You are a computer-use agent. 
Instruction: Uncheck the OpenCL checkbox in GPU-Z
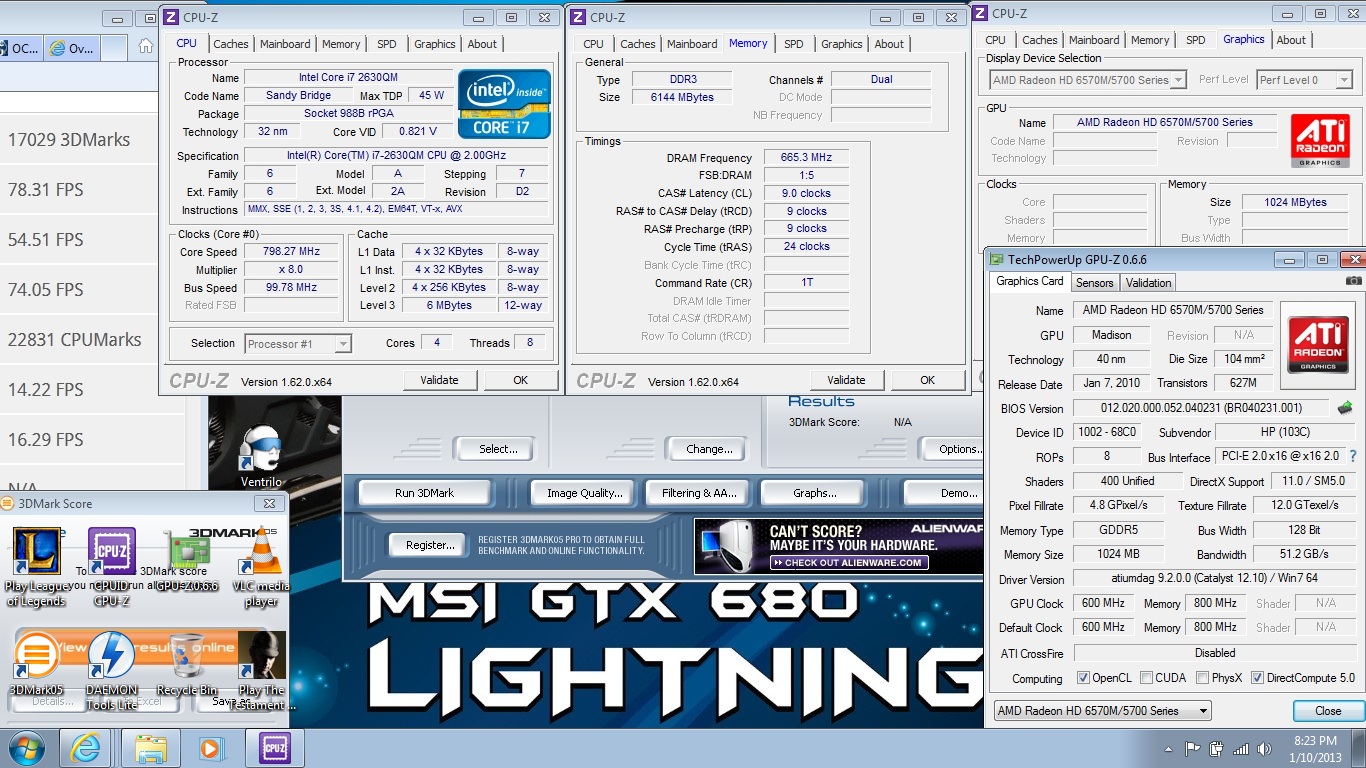click(x=1083, y=678)
